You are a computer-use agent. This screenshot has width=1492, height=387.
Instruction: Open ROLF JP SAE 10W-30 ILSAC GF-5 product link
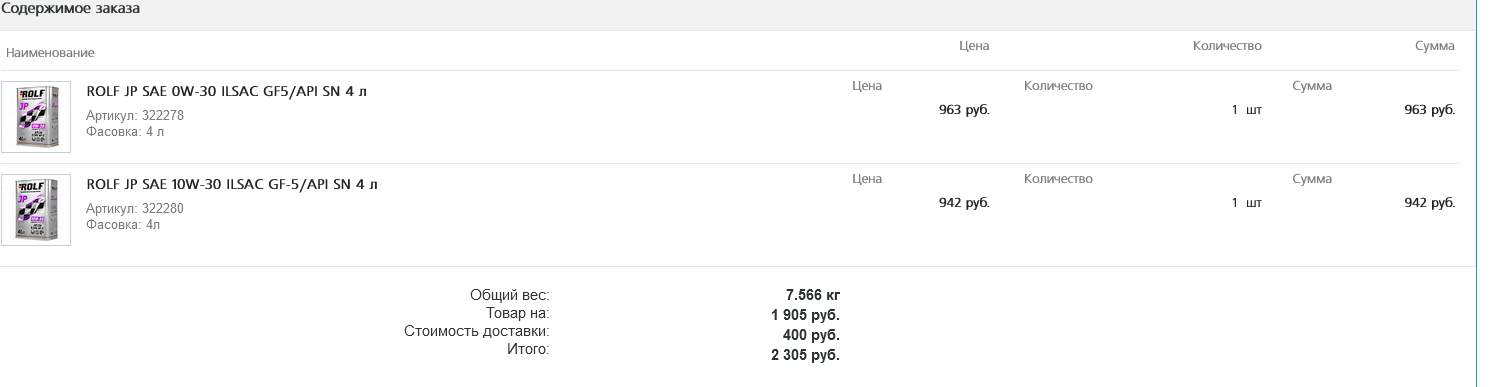pyautogui.click(x=232, y=185)
